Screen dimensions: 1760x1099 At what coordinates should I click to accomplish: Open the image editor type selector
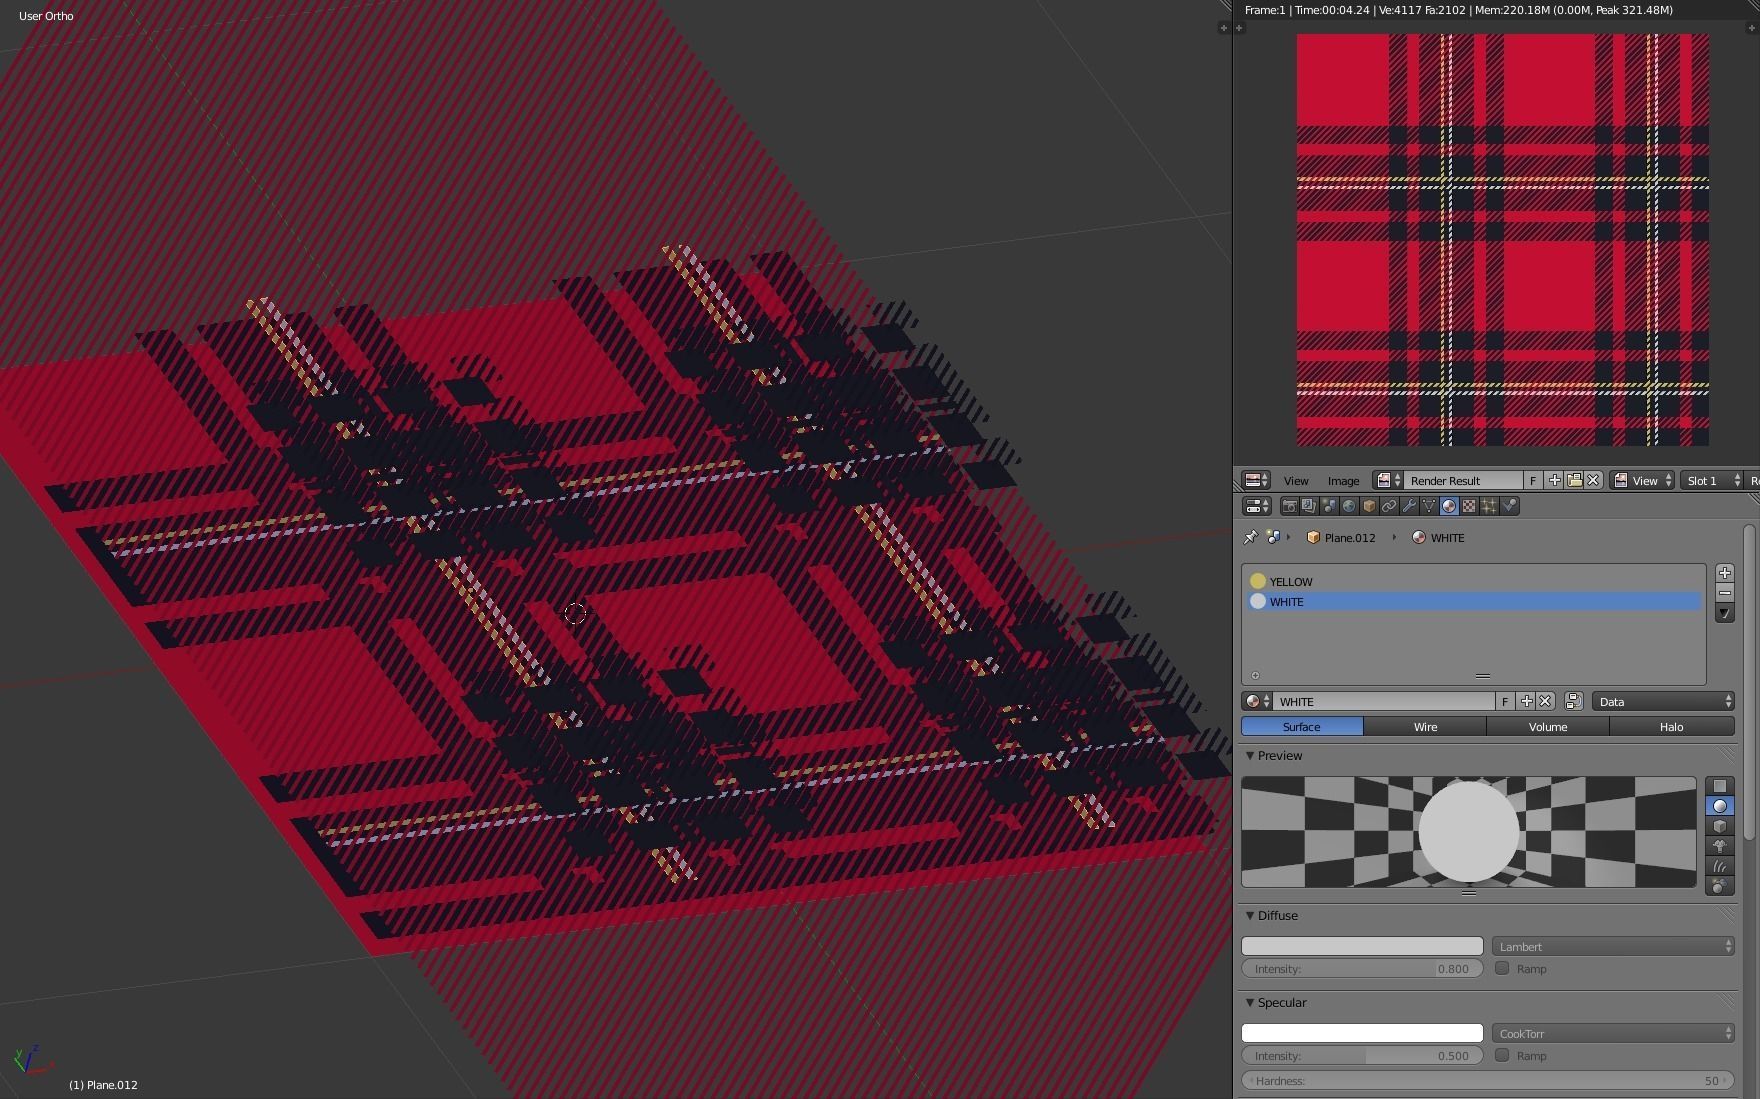point(1256,481)
